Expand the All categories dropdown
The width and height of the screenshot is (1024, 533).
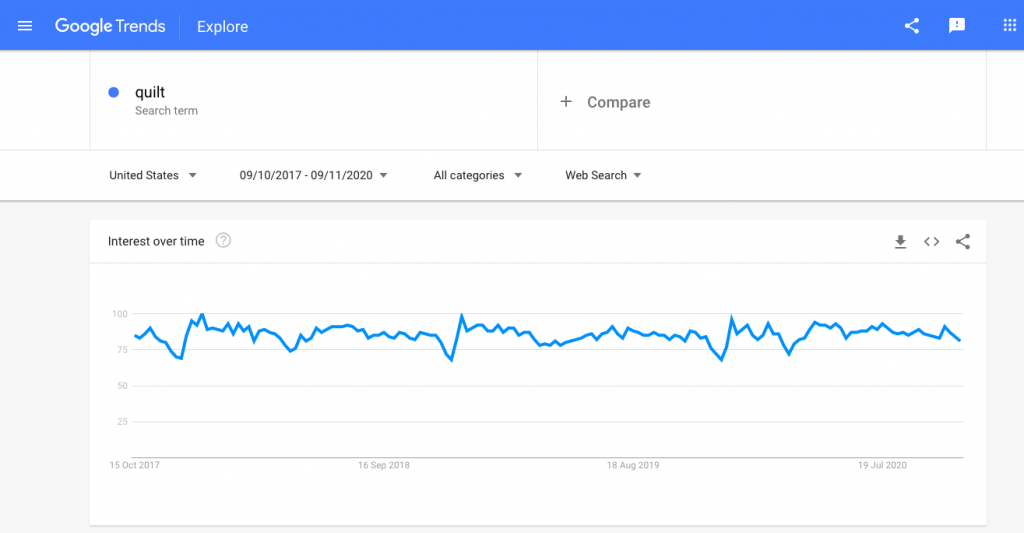[478, 175]
